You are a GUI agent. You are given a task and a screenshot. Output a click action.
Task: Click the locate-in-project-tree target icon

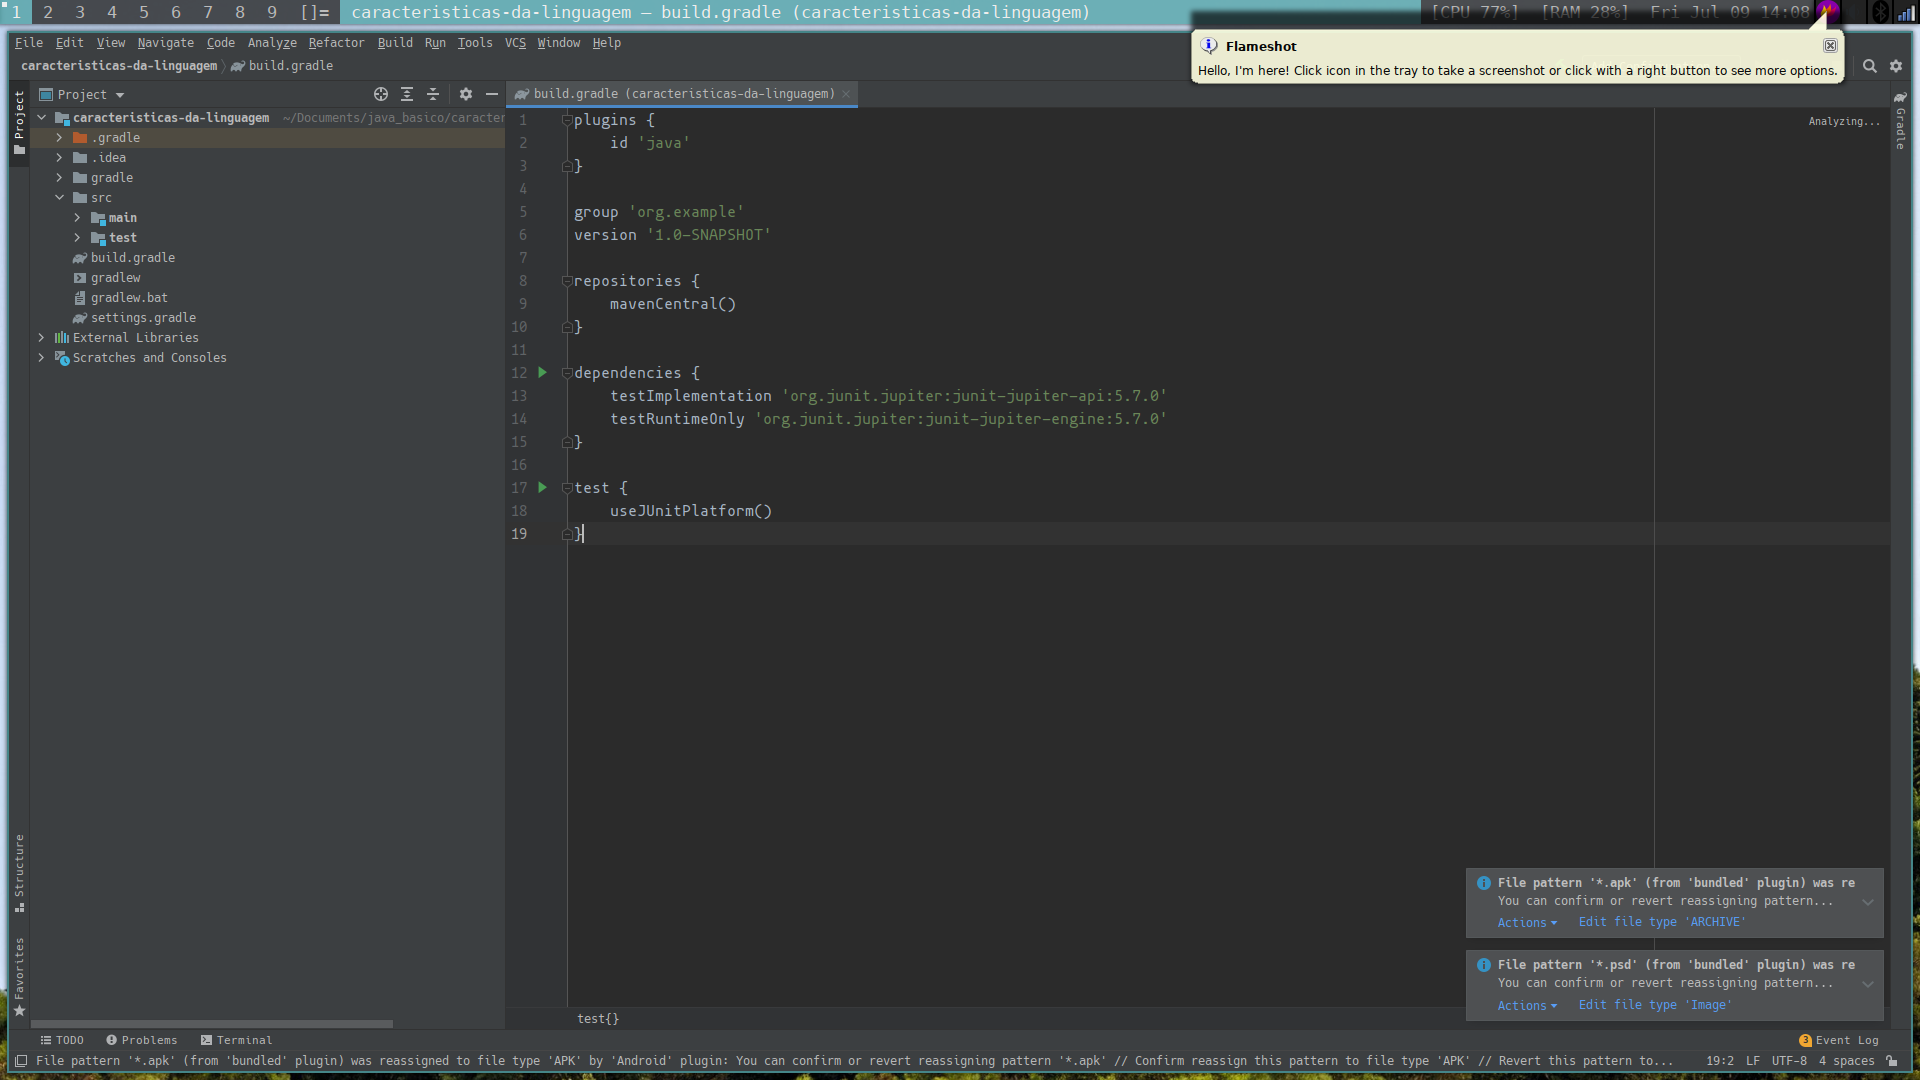[381, 94]
